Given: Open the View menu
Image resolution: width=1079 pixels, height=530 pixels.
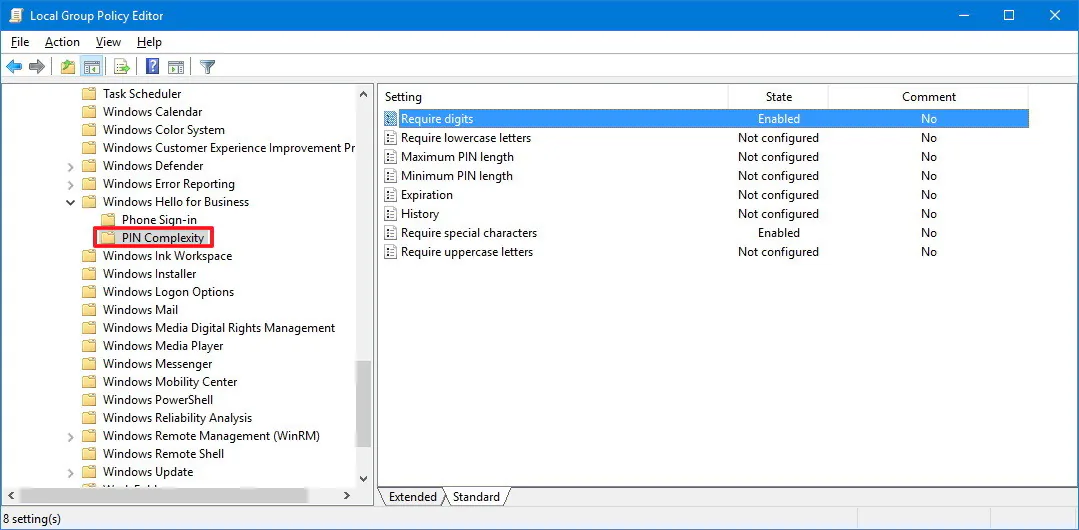Looking at the screenshot, I should [108, 42].
